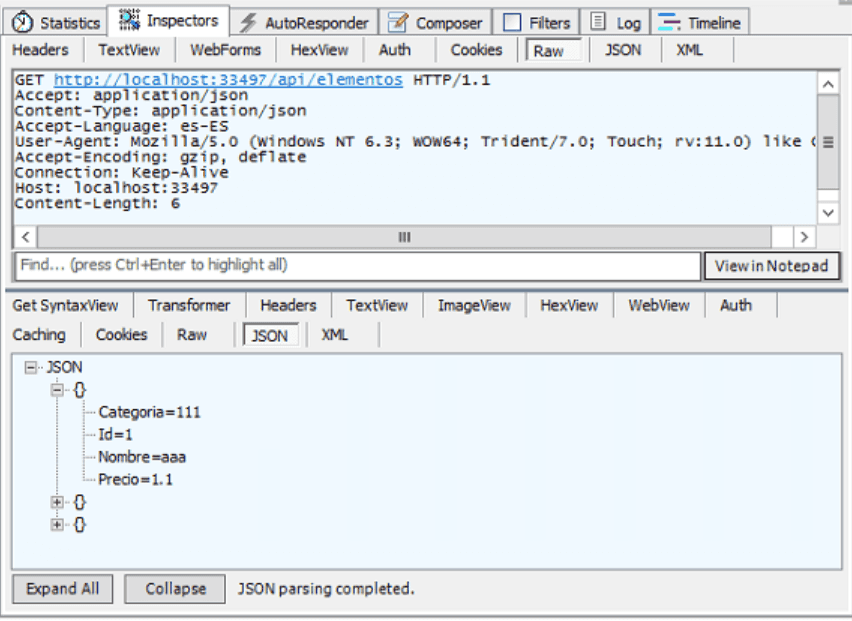Open the Composer tab
The width and height of the screenshot is (852, 621).
[435, 23]
